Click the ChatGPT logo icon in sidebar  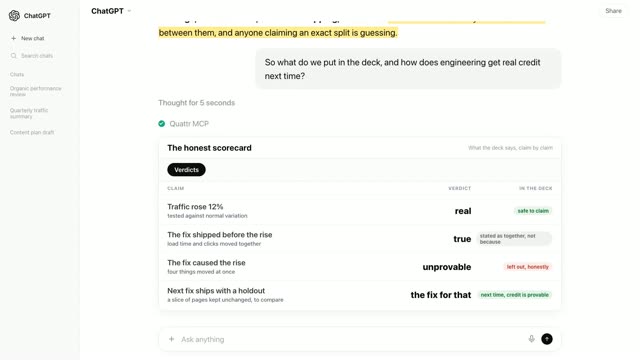click(x=14, y=16)
